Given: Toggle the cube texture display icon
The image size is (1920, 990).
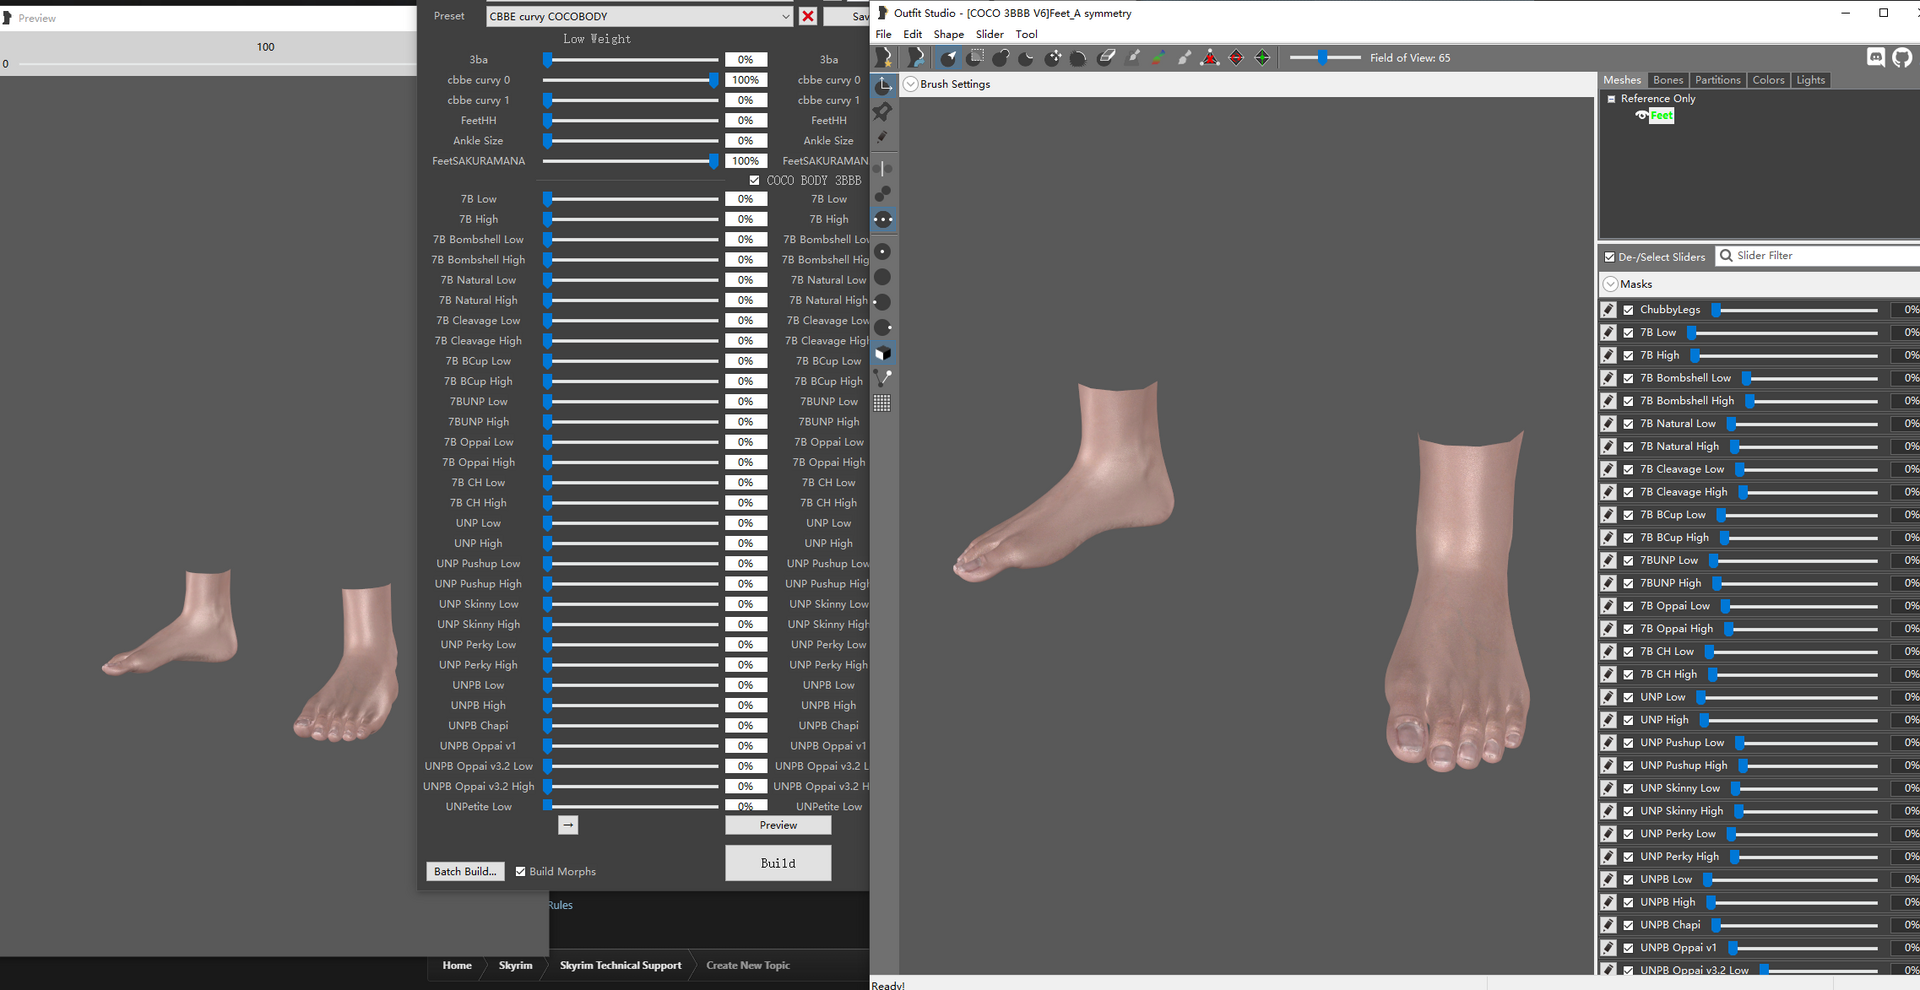Looking at the screenshot, I should (x=883, y=353).
